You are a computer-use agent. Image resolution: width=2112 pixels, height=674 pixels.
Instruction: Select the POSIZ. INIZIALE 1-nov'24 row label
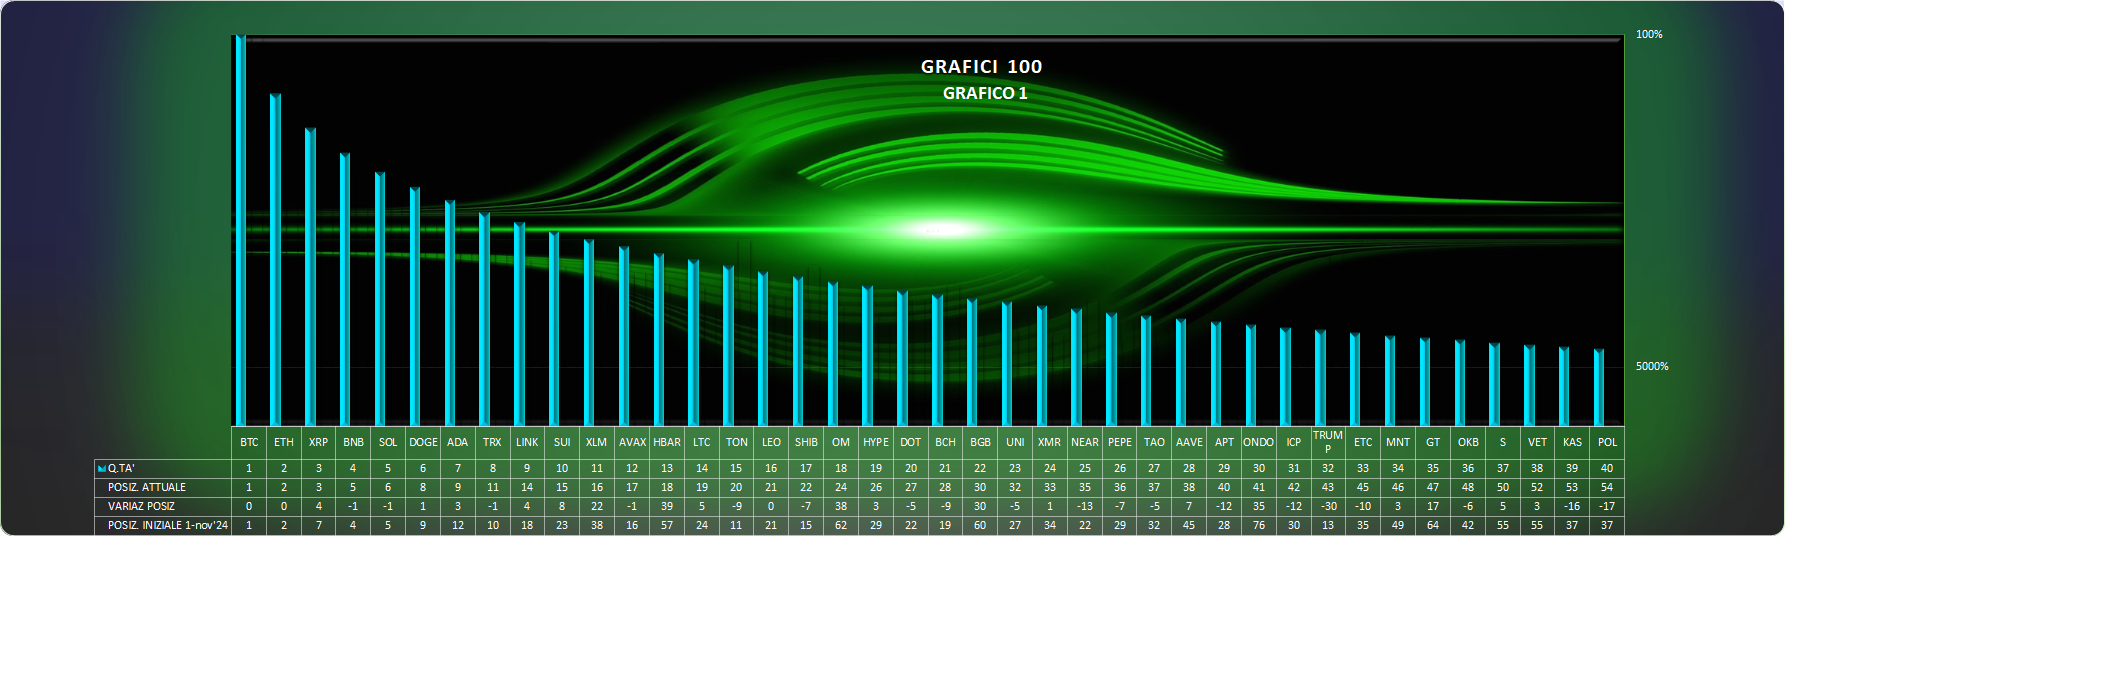pos(168,525)
